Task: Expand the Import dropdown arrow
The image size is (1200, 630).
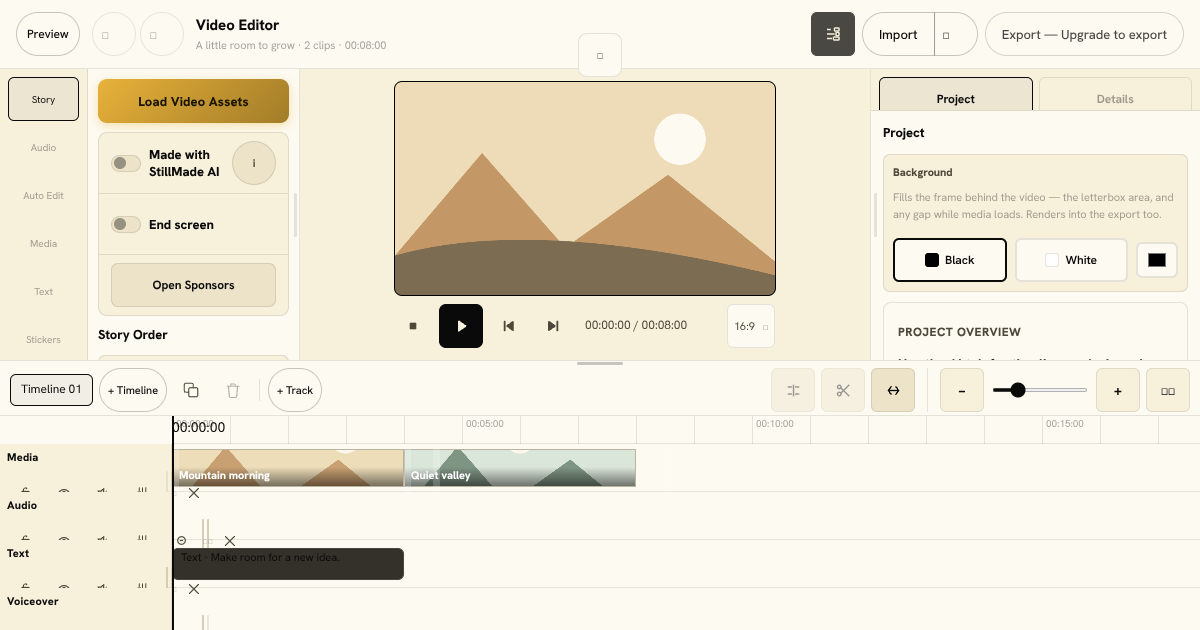Action: pyautogui.click(x=956, y=34)
